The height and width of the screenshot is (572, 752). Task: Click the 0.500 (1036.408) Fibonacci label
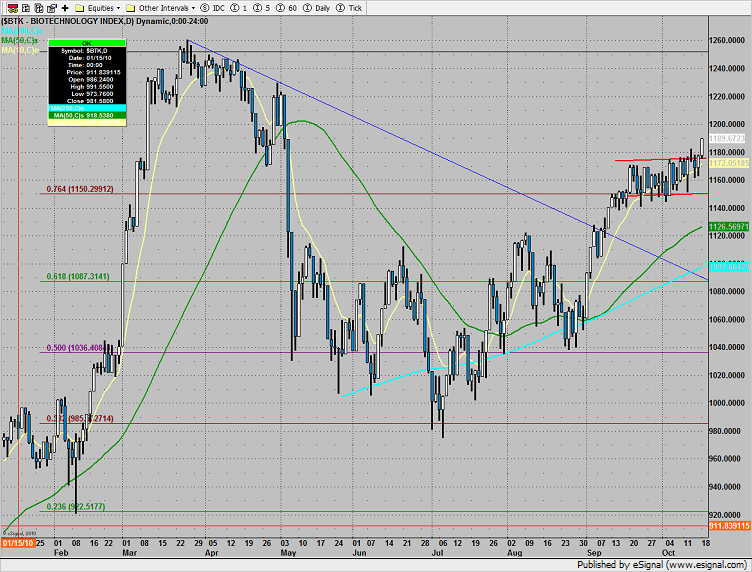[76, 348]
